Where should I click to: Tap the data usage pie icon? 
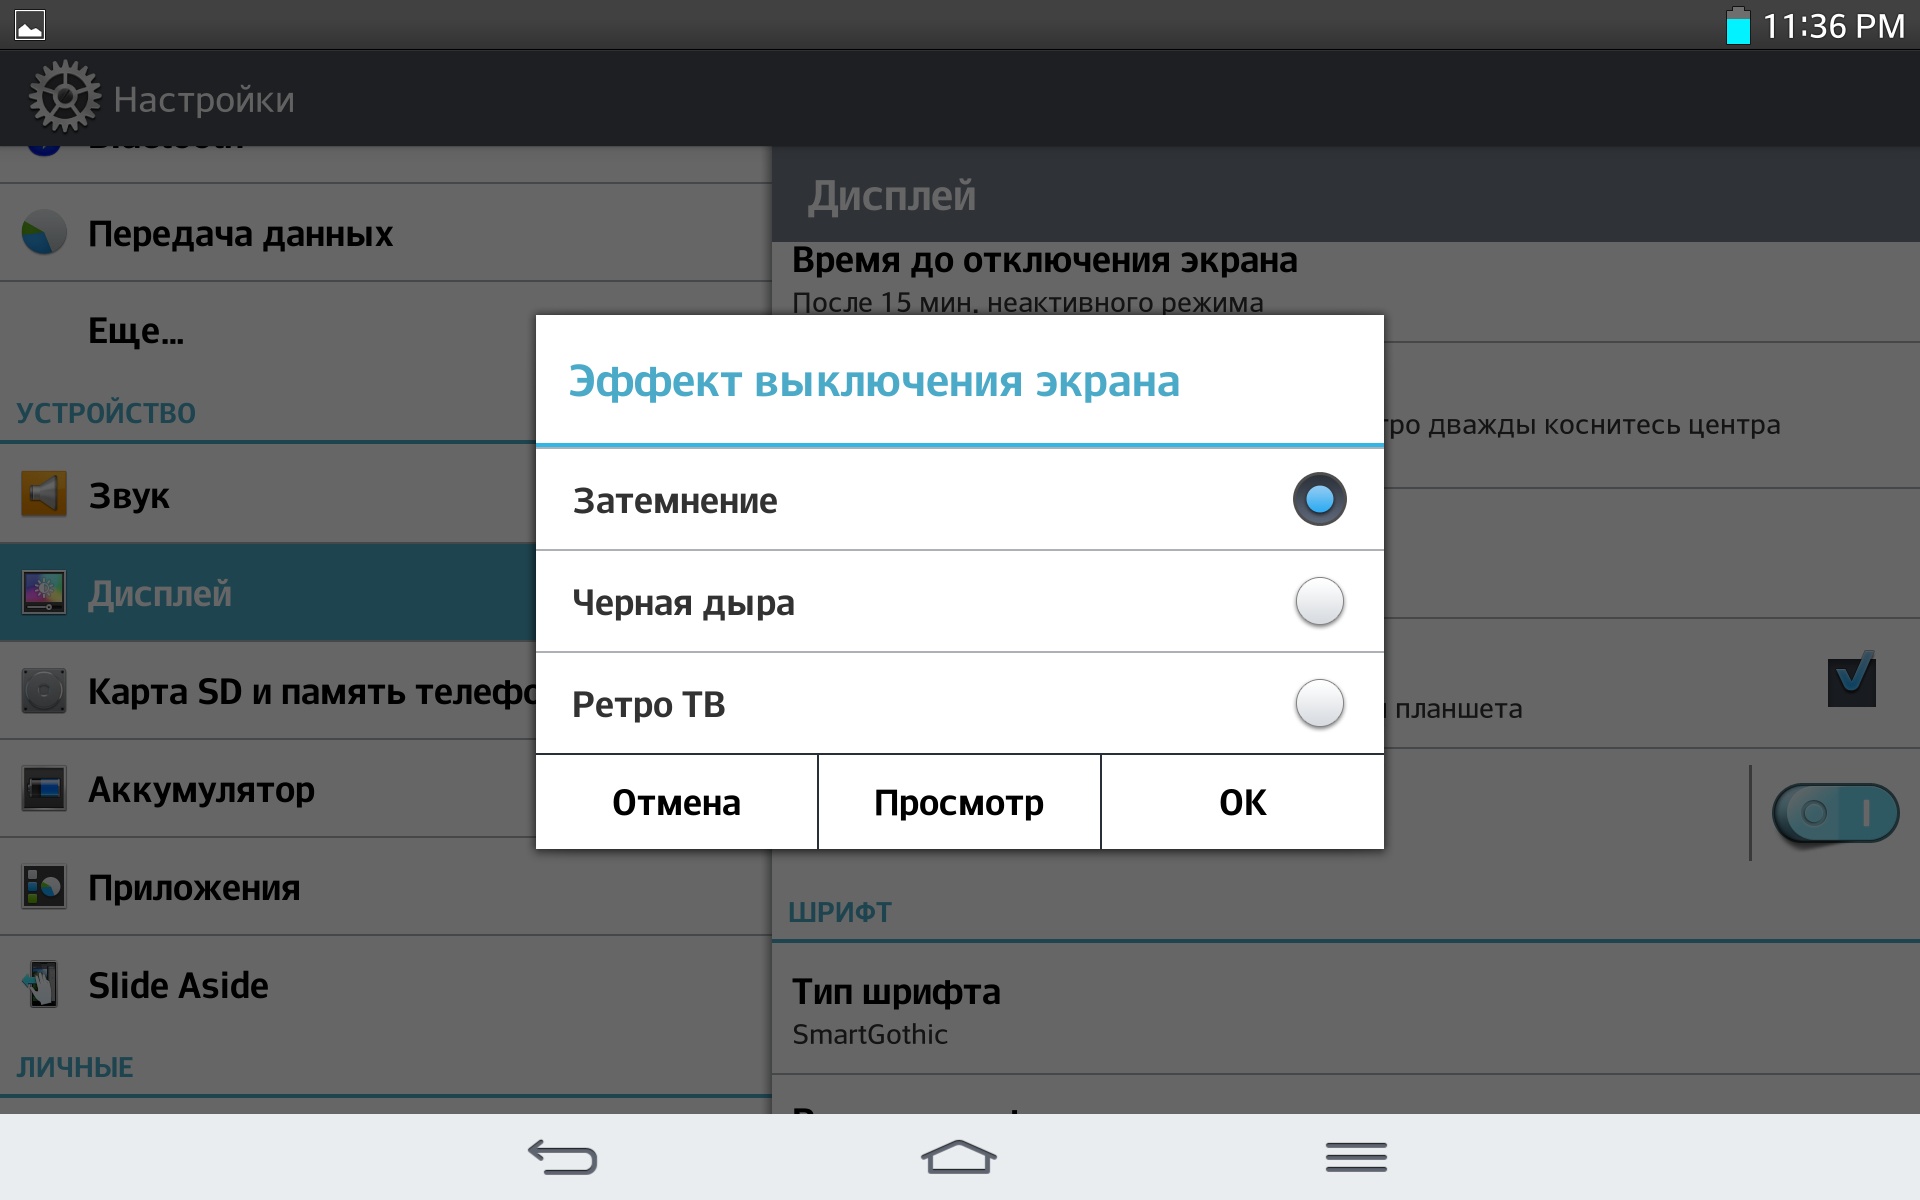coord(44,233)
